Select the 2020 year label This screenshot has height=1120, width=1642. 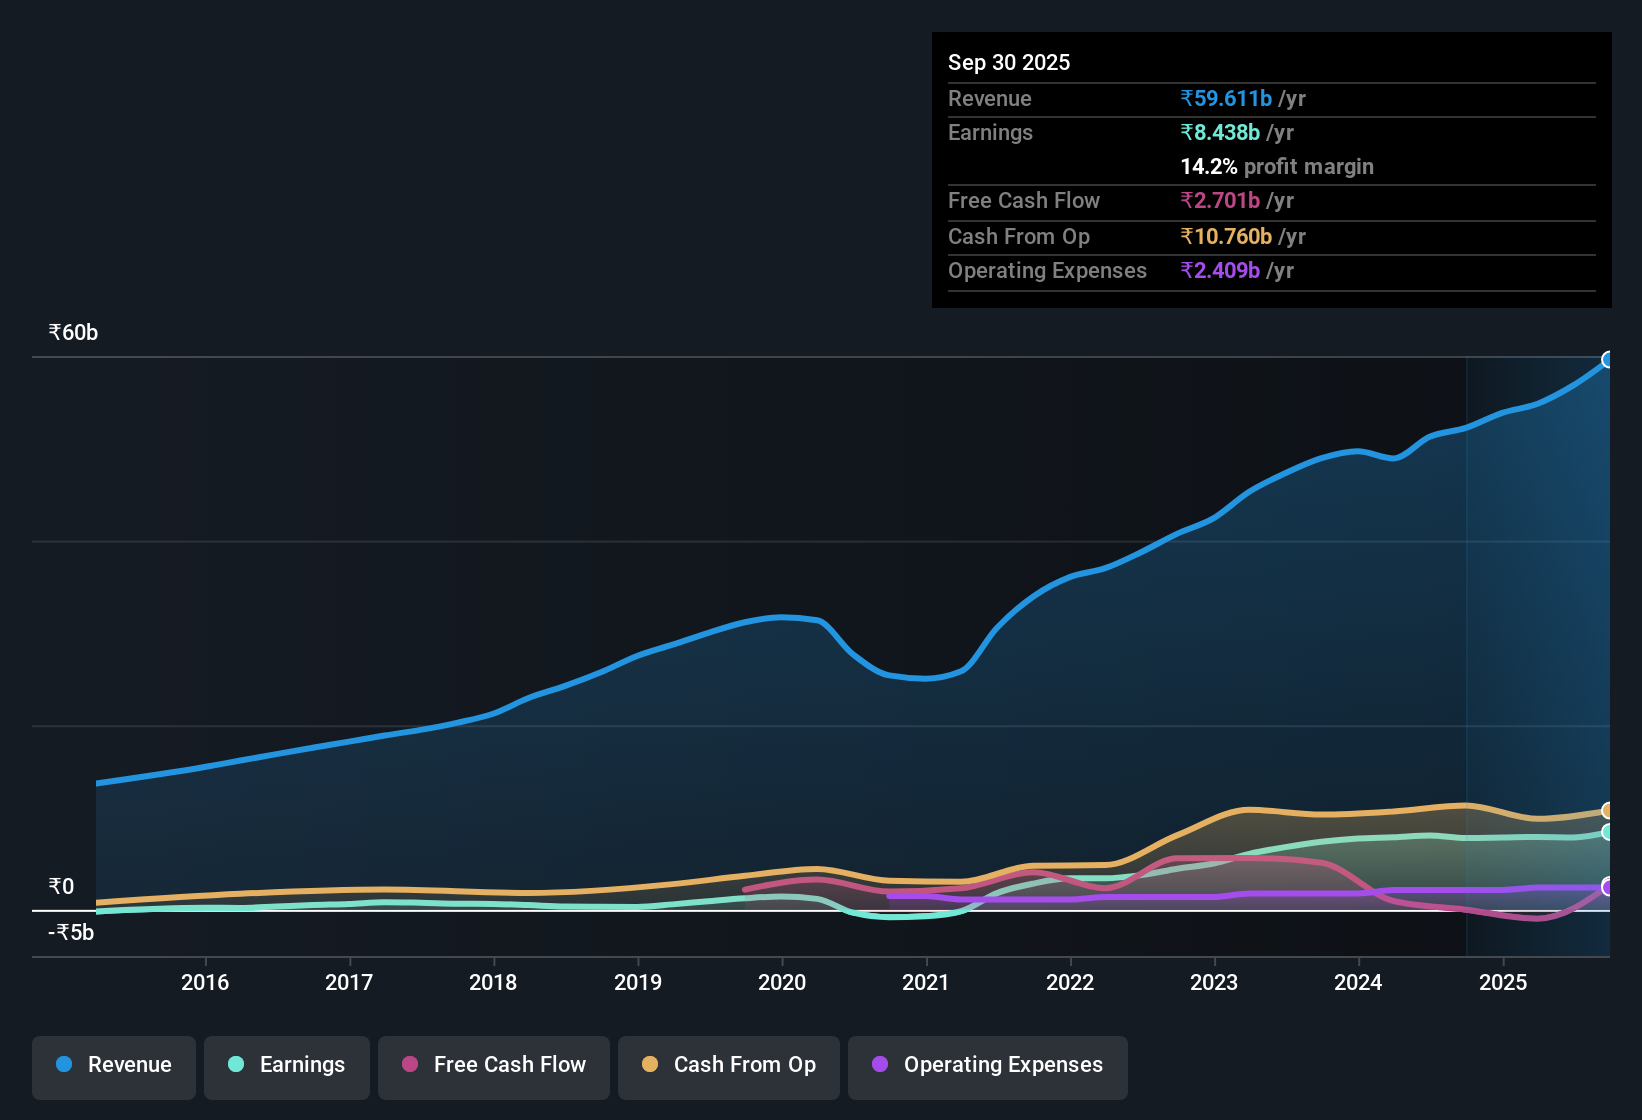pyautogui.click(x=783, y=982)
